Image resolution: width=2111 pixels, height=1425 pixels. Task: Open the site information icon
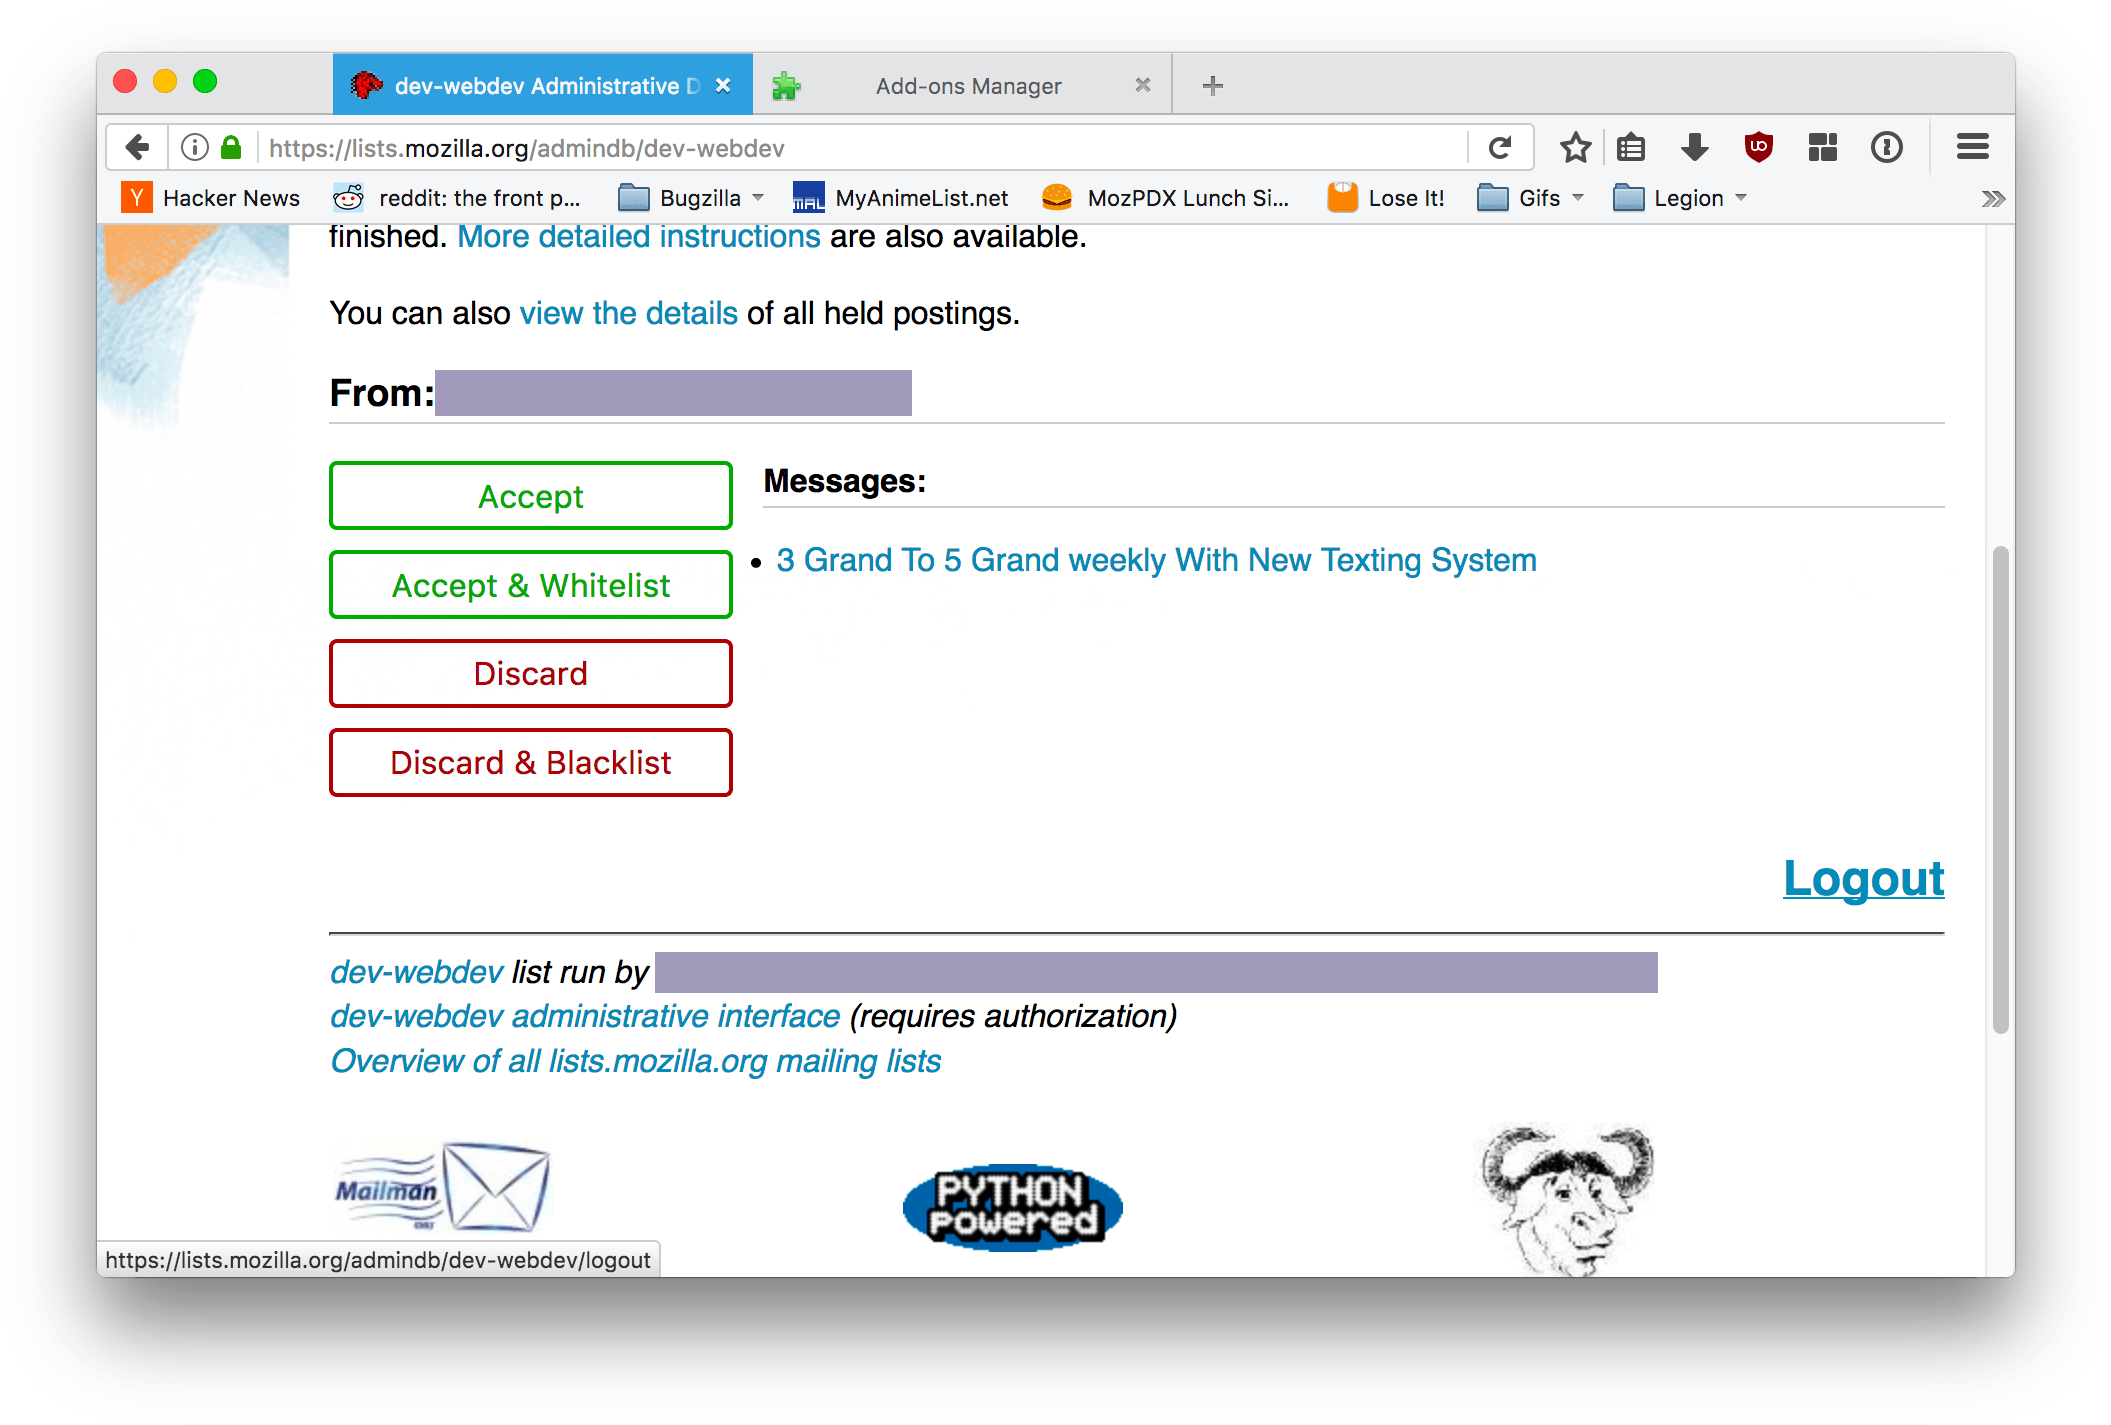coord(194,148)
